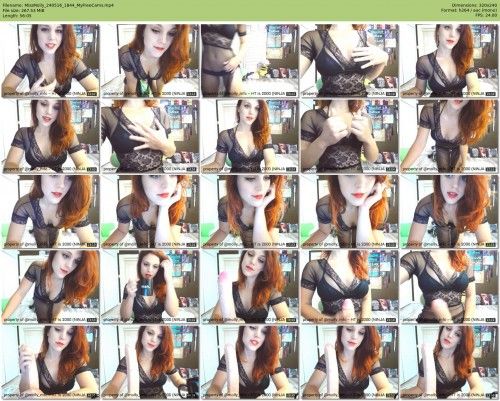Open the thumbnail showing a blue mug

point(150,287)
